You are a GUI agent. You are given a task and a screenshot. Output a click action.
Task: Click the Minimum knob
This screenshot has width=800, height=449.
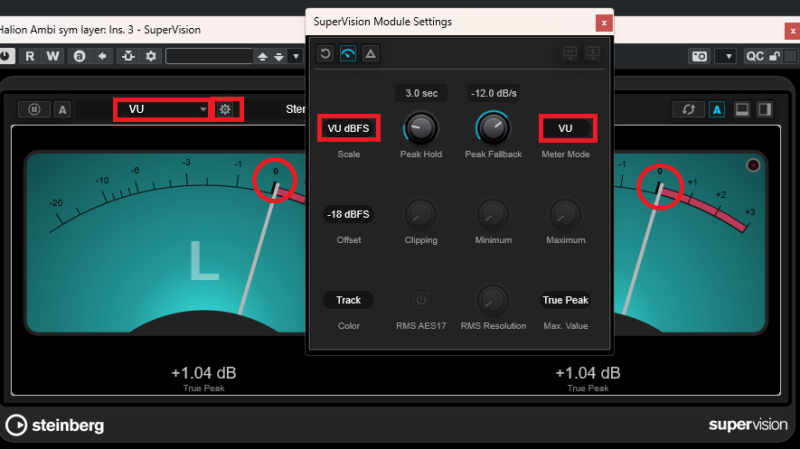tap(493, 214)
